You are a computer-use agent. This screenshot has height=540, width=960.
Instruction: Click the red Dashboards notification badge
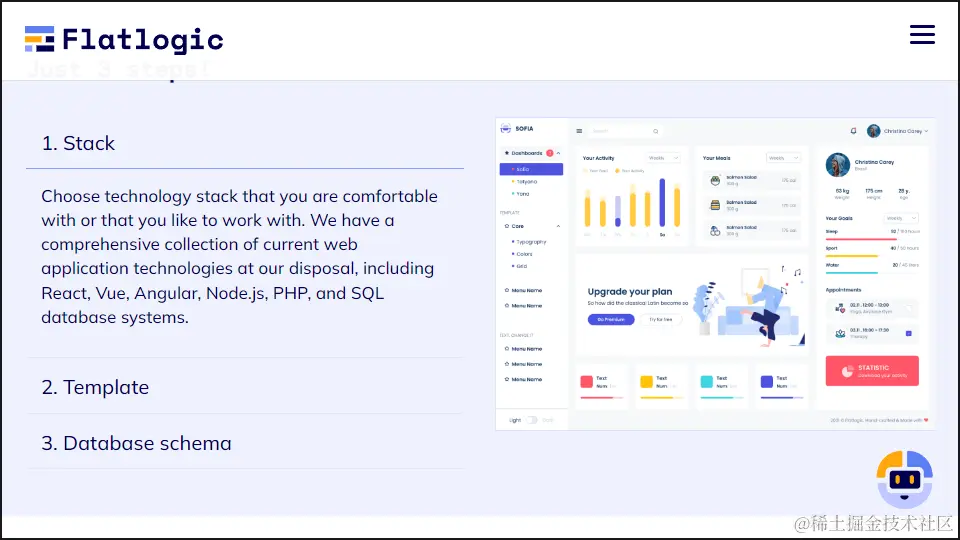550,153
